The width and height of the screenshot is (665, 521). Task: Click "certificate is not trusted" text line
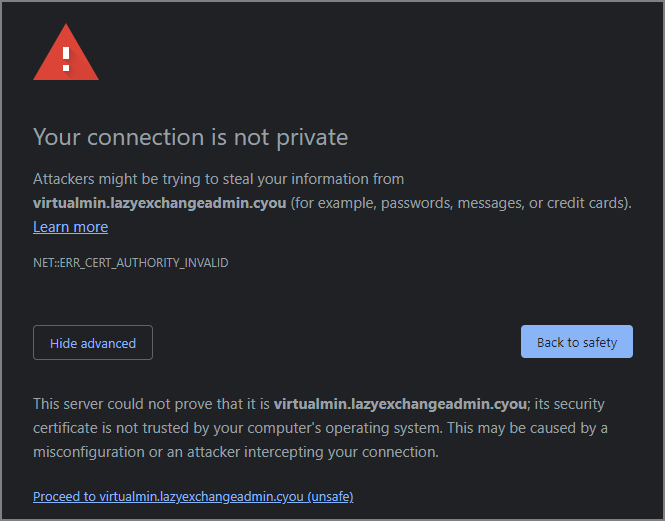click(320, 428)
